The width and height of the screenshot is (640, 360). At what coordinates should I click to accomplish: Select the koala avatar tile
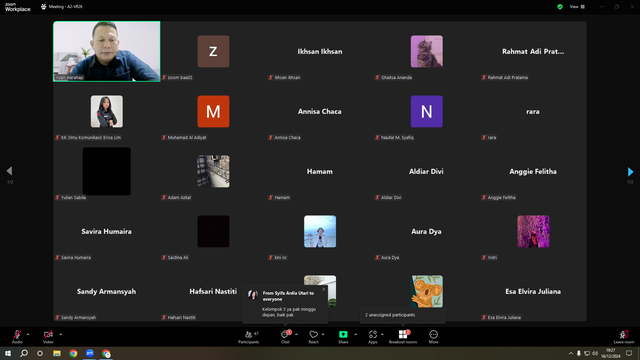point(427,291)
